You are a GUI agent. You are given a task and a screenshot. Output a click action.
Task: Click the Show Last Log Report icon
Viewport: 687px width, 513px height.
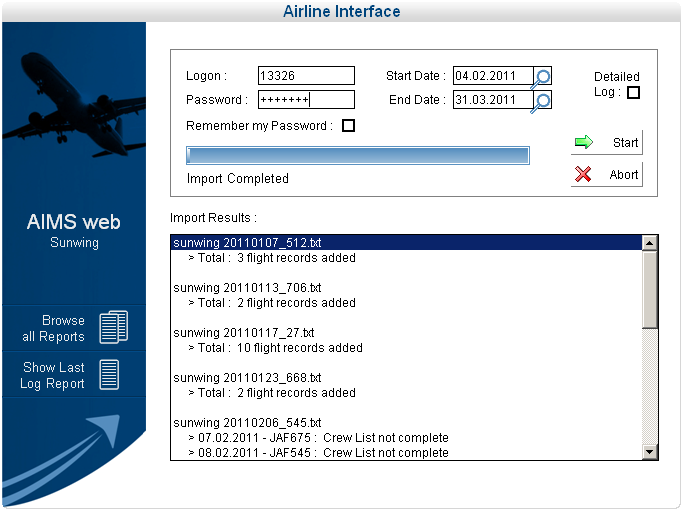click(x=109, y=375)
